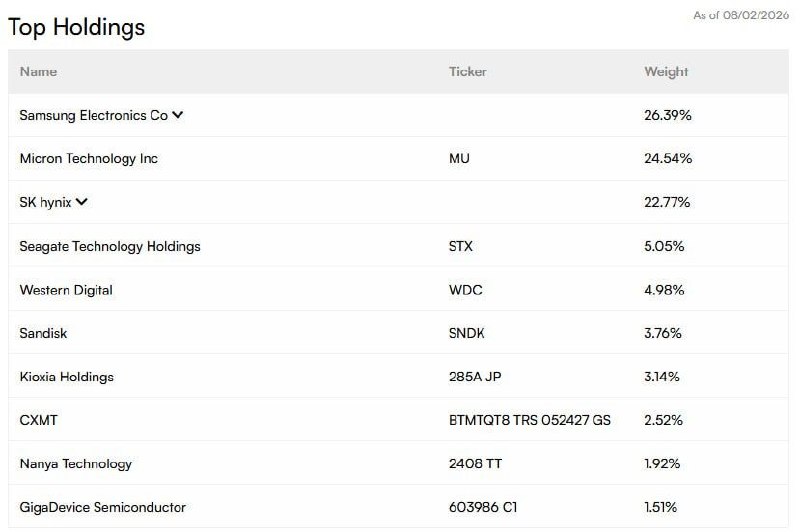The image size is (800, 532).
Task: Expand the SK hynix chevron
Action: pos(82,202)
